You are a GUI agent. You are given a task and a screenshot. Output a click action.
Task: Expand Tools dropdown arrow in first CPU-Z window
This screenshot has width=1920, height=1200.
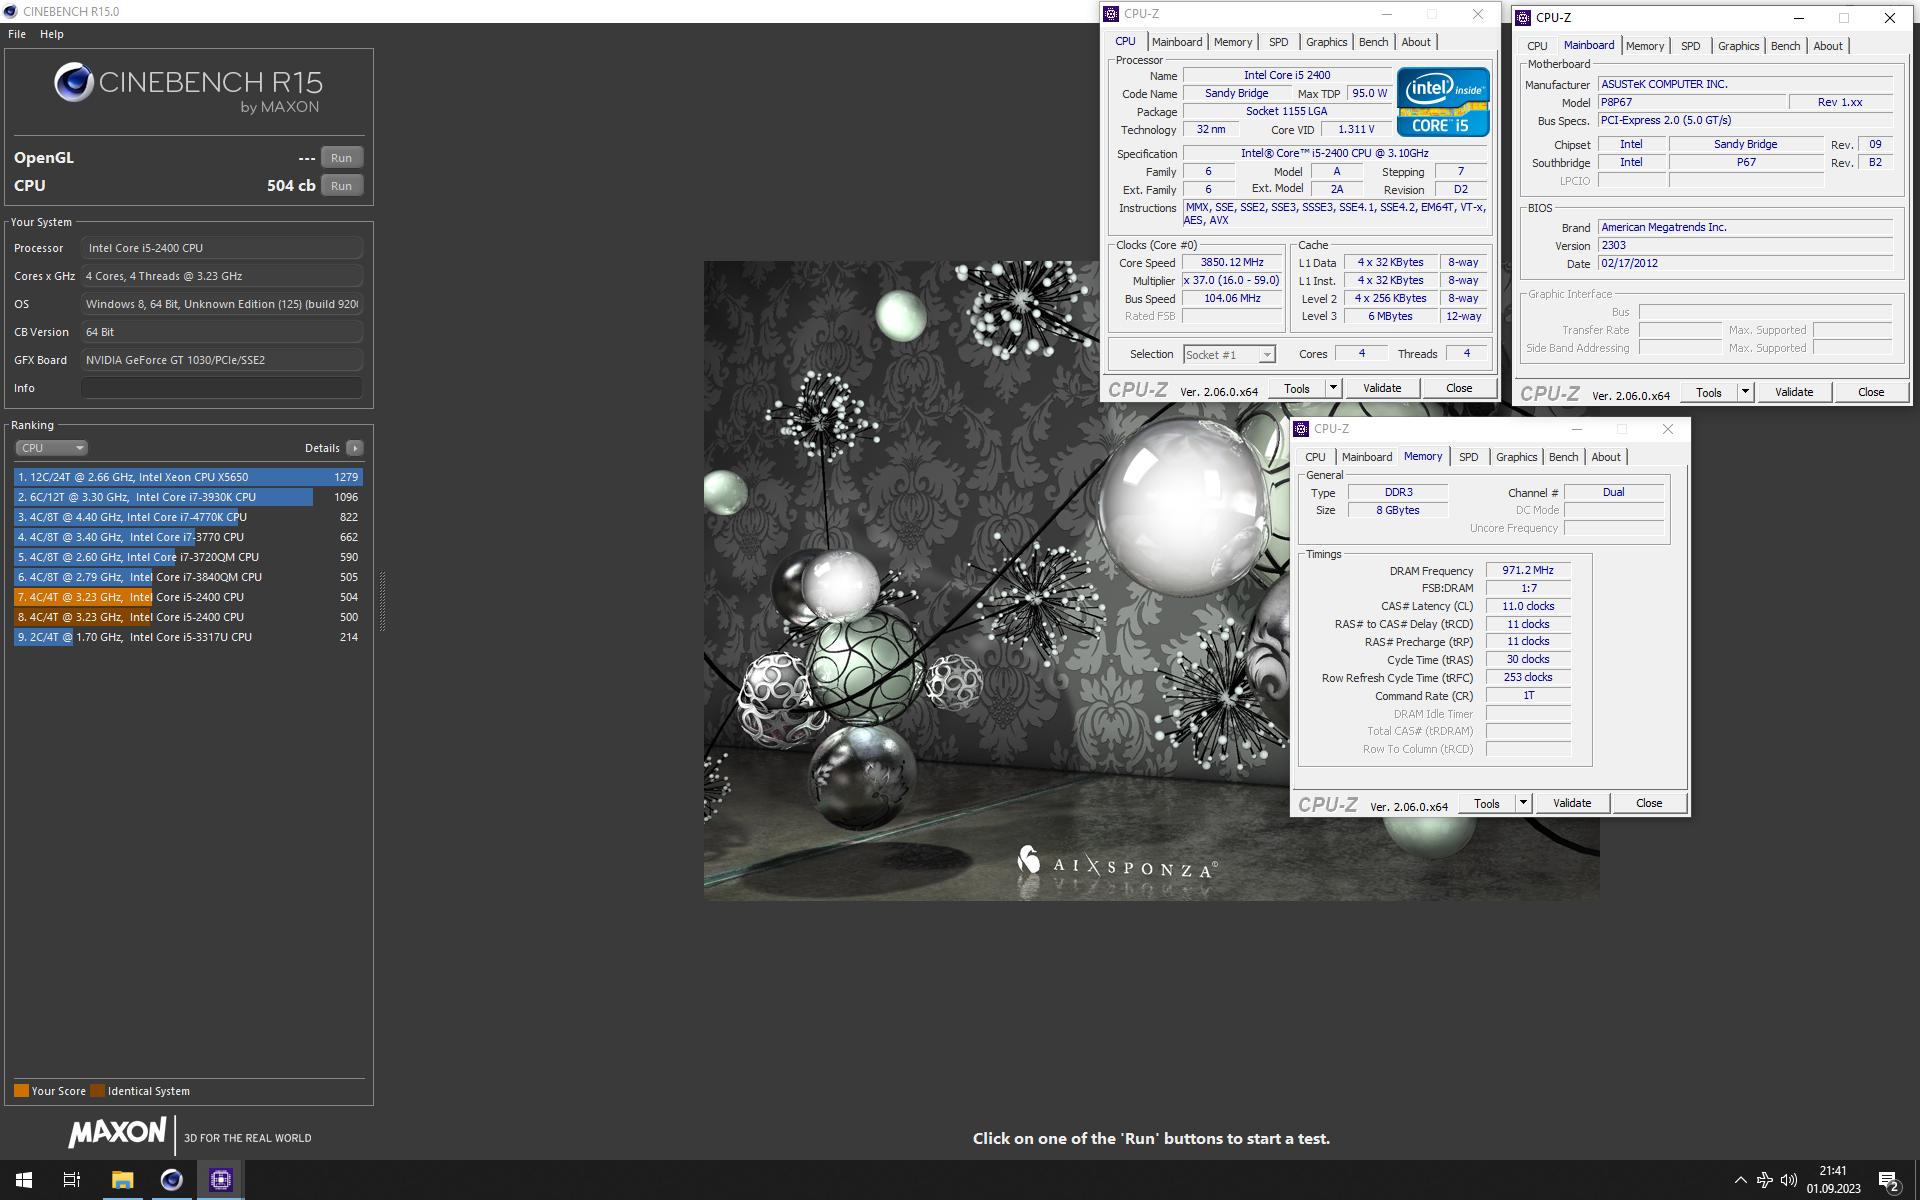[x=1333, y=388]
